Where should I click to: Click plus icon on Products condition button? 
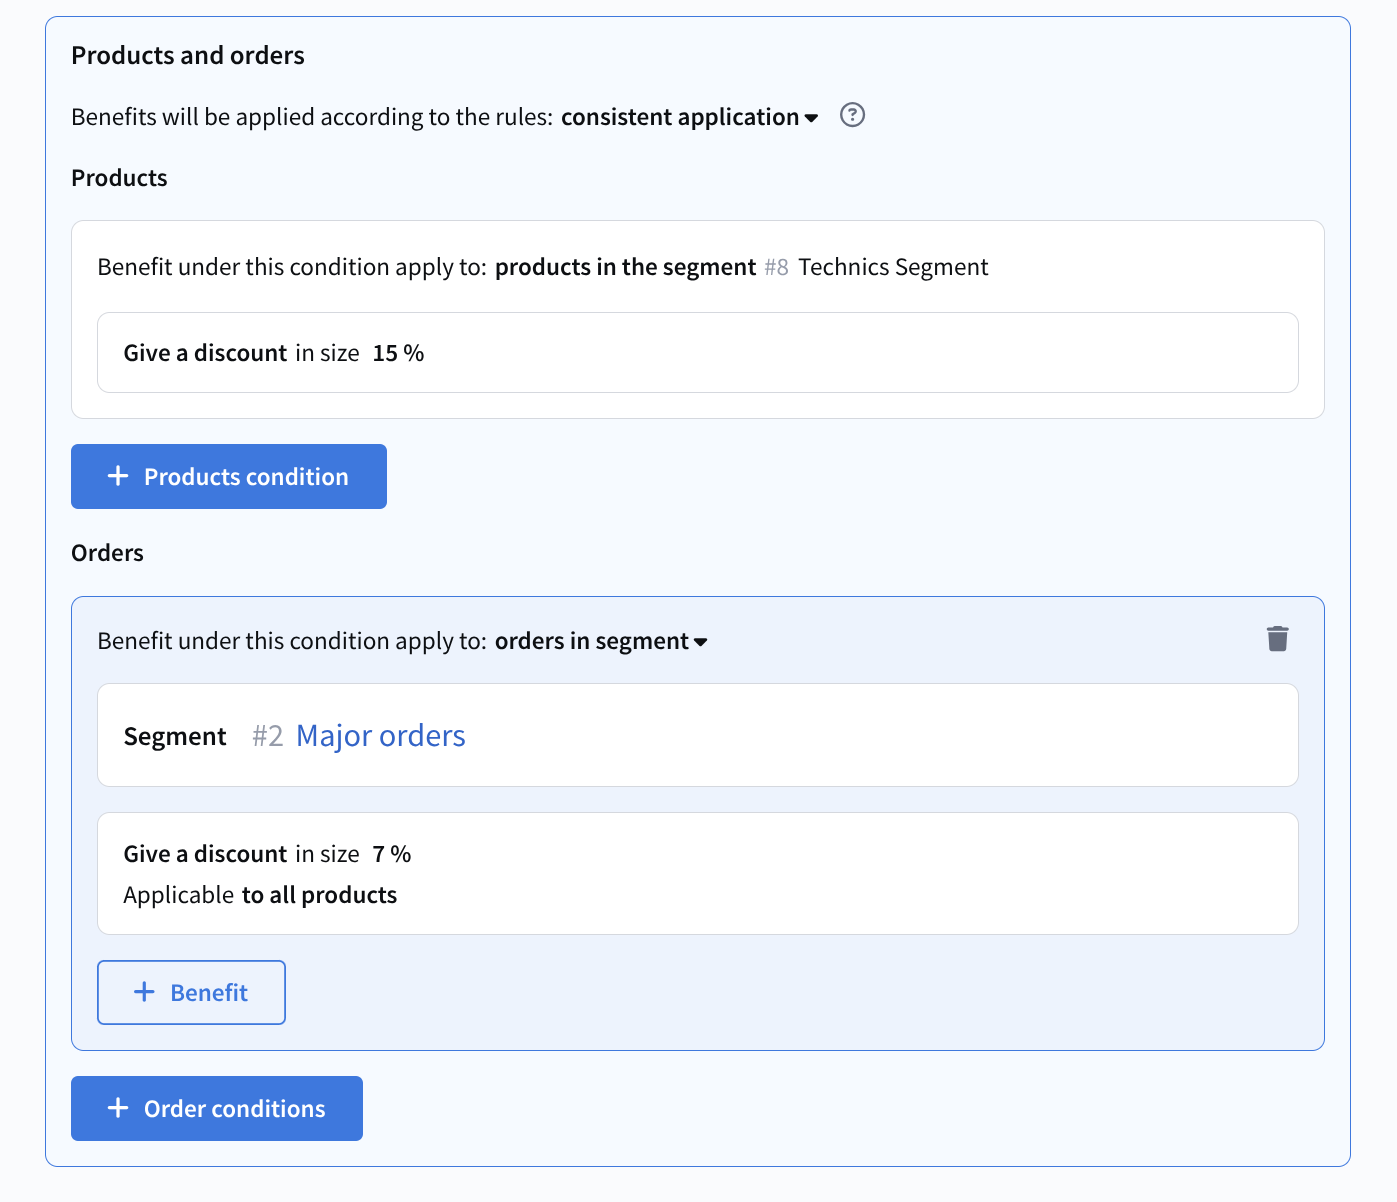coord(118,476)
